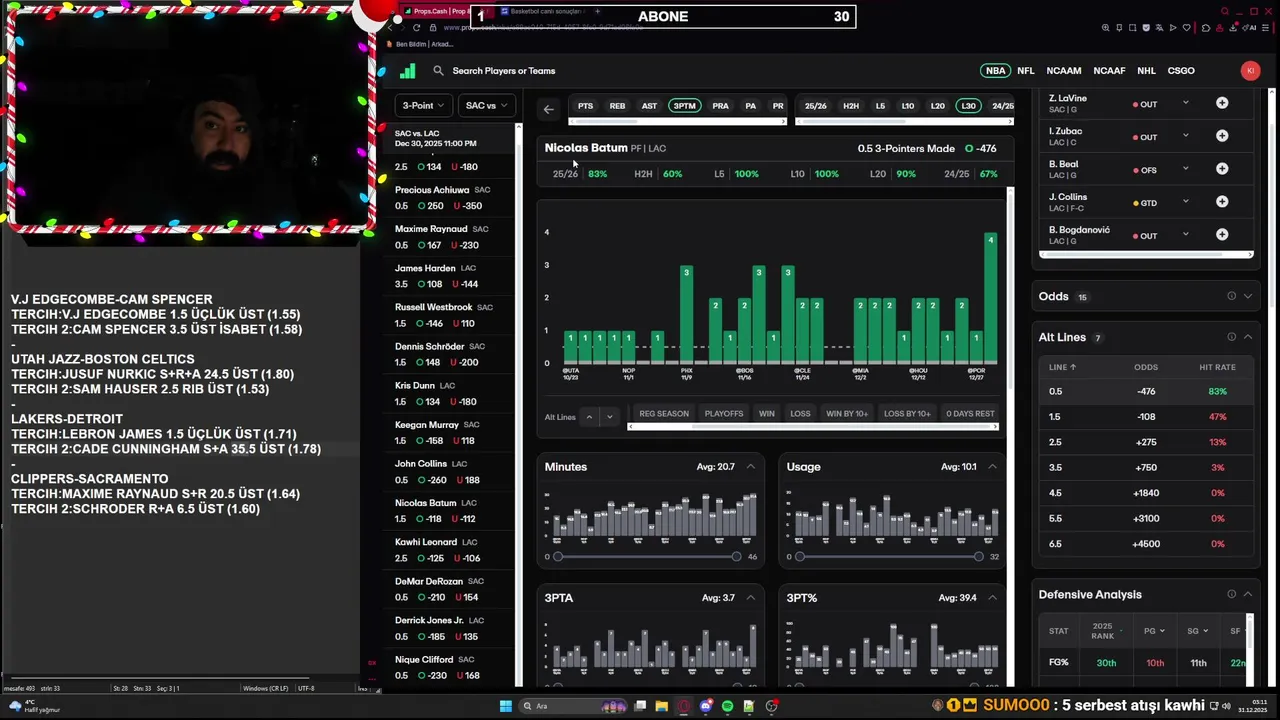Click the Usage range slider right handle

tap(978, 556)
